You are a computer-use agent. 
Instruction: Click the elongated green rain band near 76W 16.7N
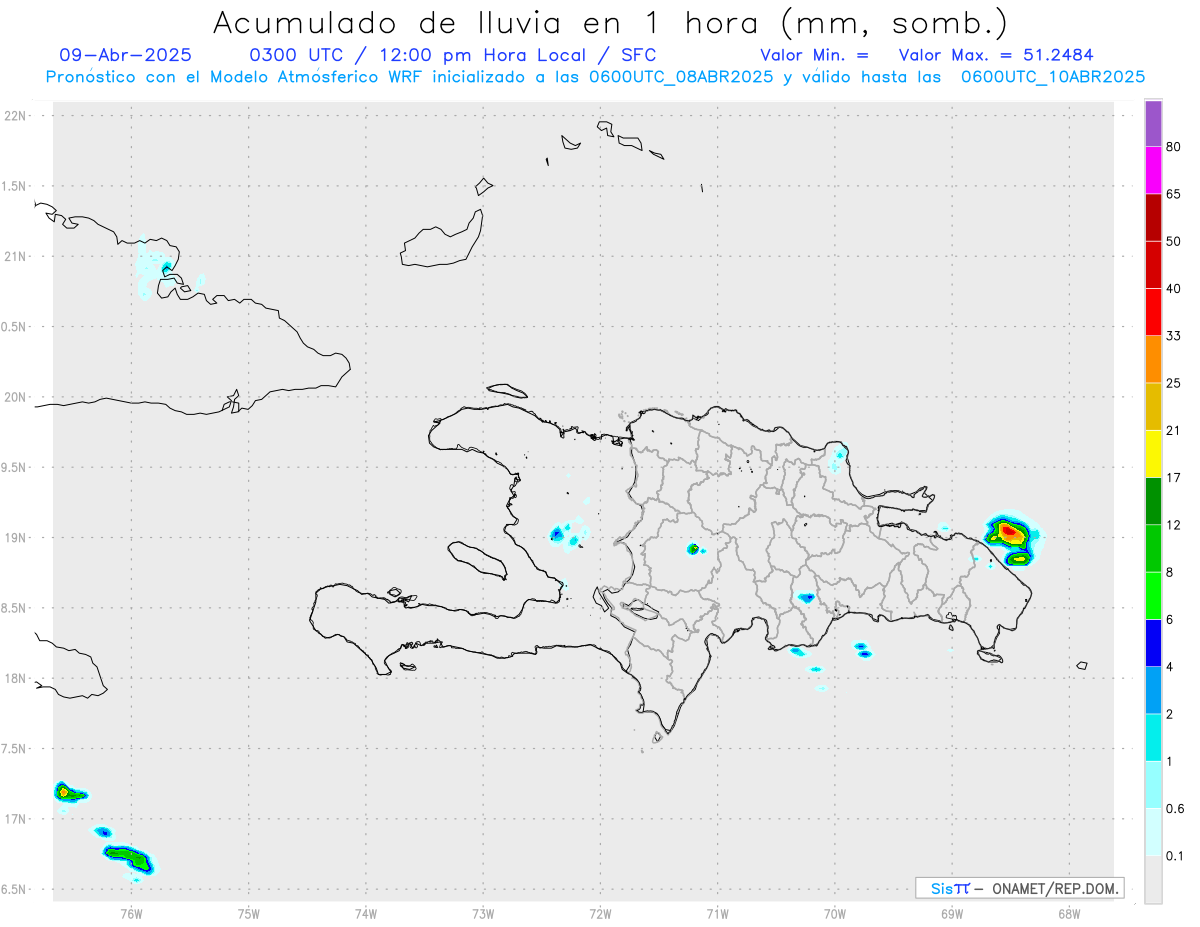[129, 859]
